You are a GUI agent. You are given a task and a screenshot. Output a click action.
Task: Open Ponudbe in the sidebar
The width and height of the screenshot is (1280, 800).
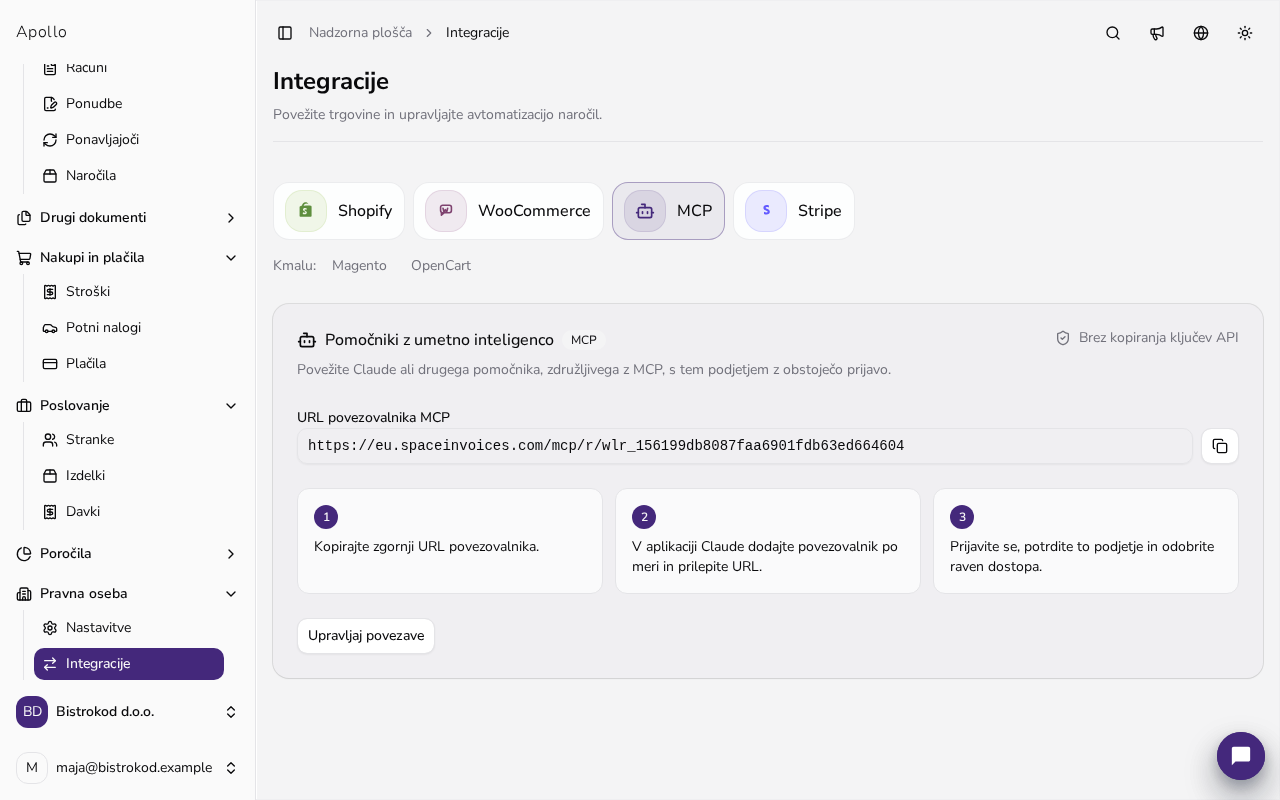[129, 104]
